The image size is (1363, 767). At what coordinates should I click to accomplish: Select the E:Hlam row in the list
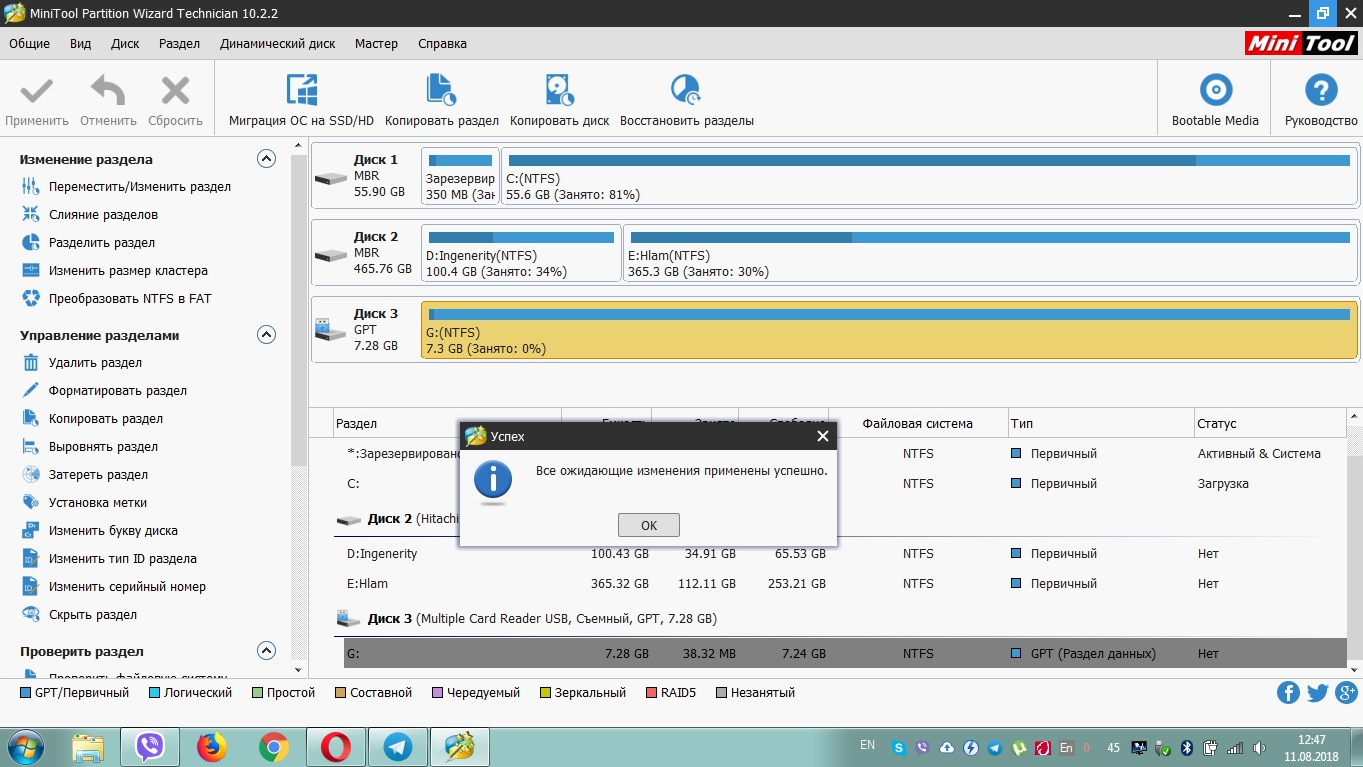(840, 584)
